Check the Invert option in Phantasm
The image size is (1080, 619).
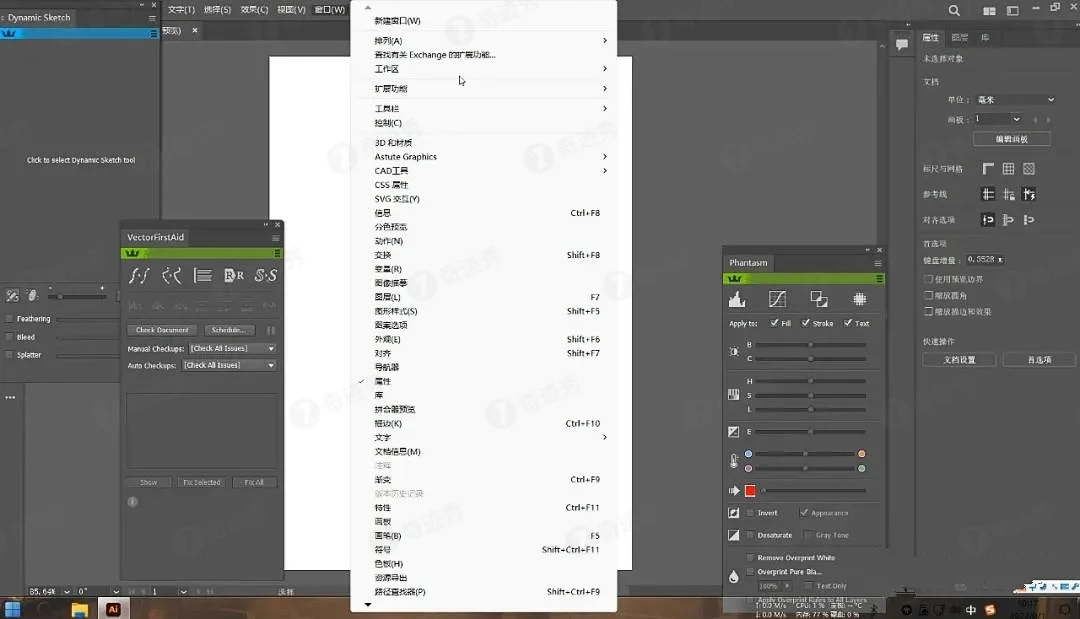click(751, 511)
